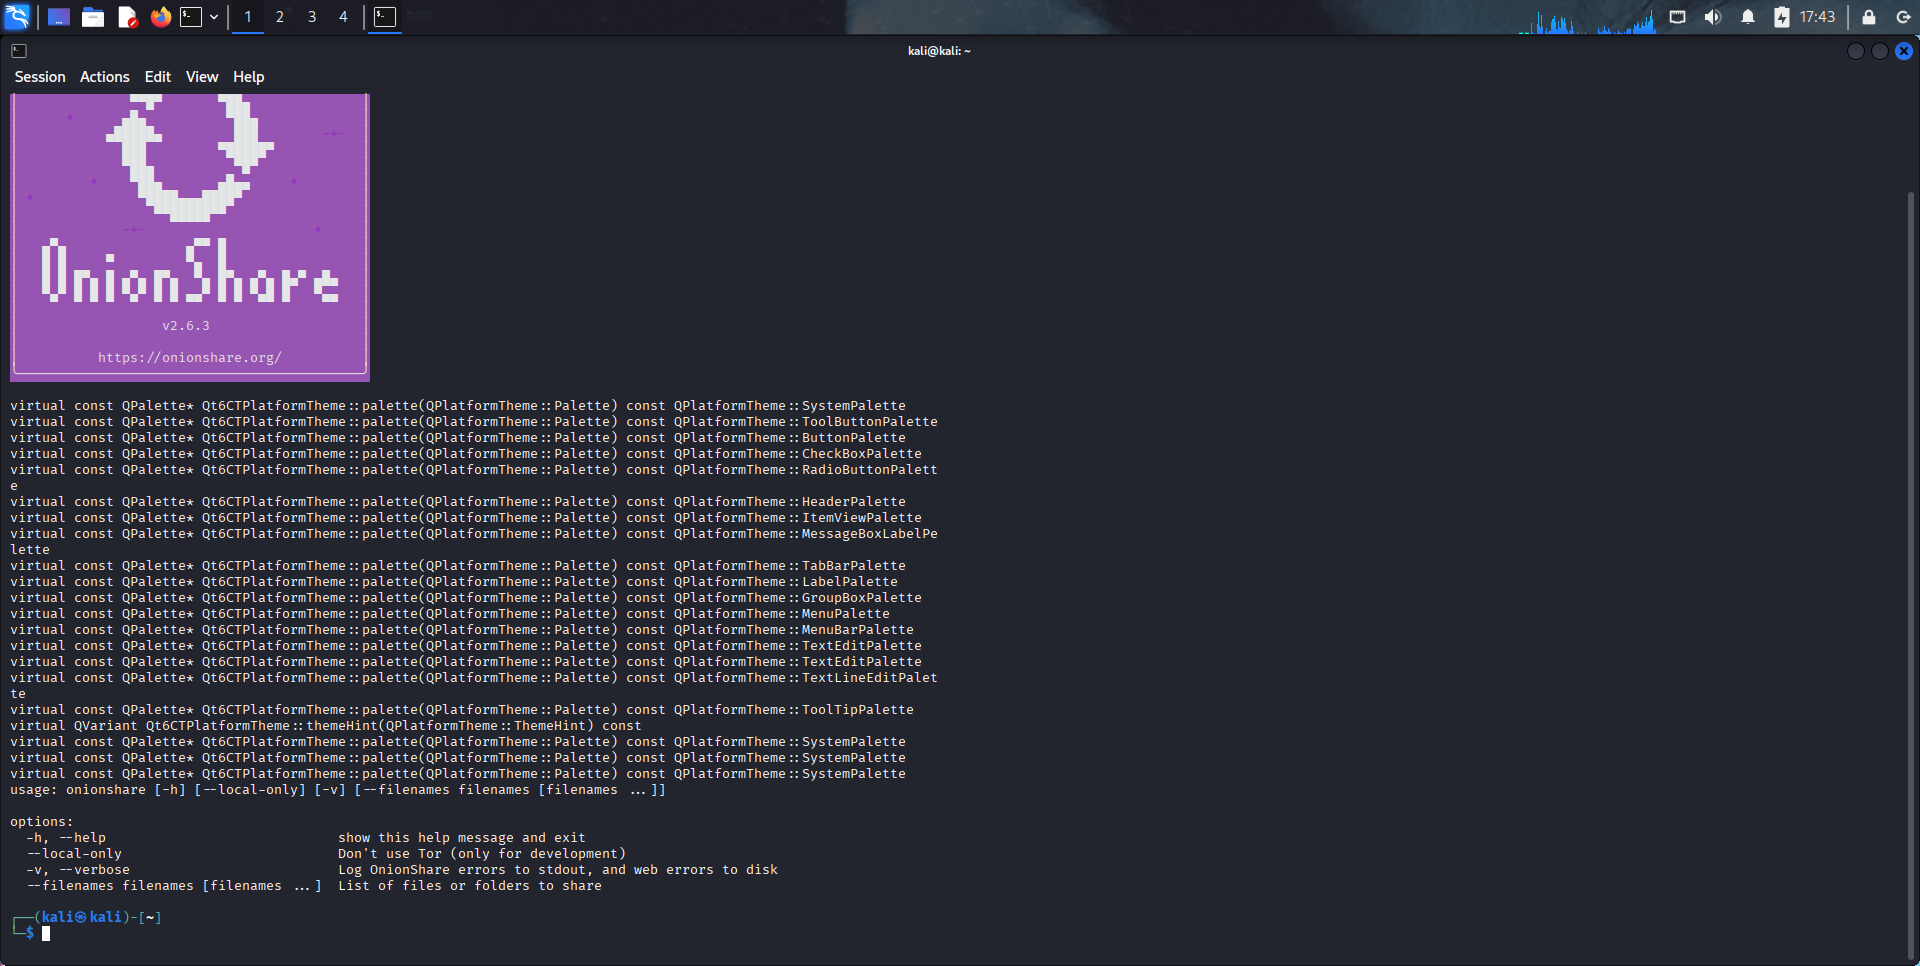
Task: Click the '-h, --help' option
Action: point(66,838)
